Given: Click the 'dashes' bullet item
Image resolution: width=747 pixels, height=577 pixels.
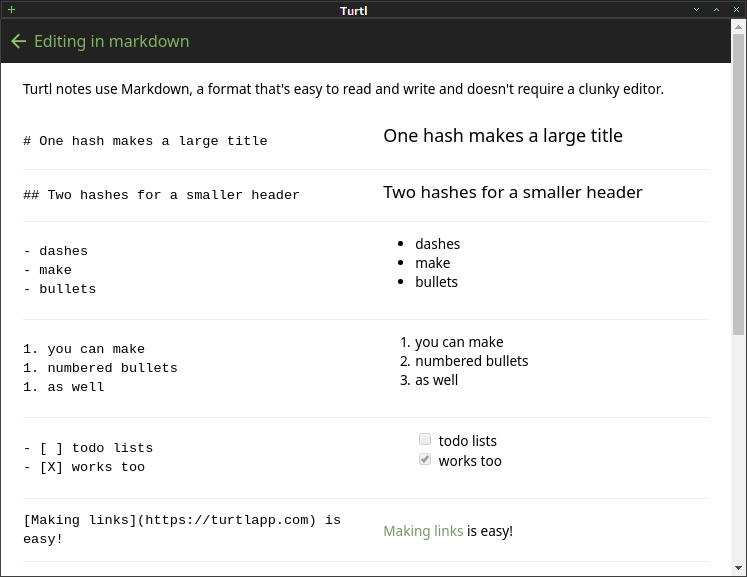Looking at the screenshot, I should click(437, 244).
